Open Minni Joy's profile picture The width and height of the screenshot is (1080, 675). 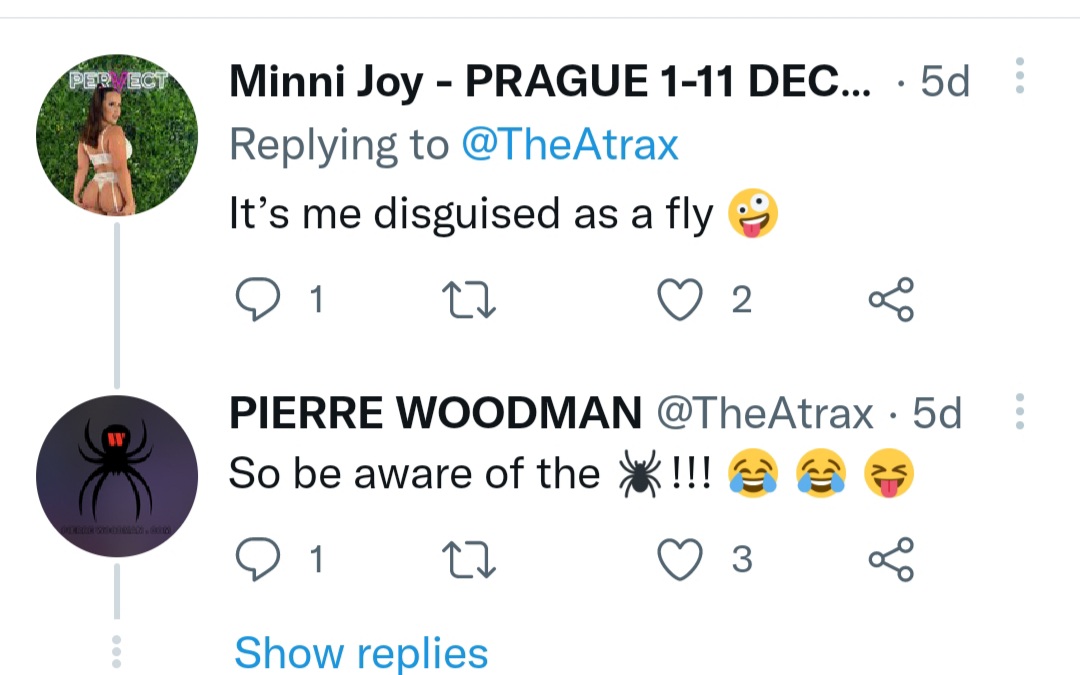point(117,135)
